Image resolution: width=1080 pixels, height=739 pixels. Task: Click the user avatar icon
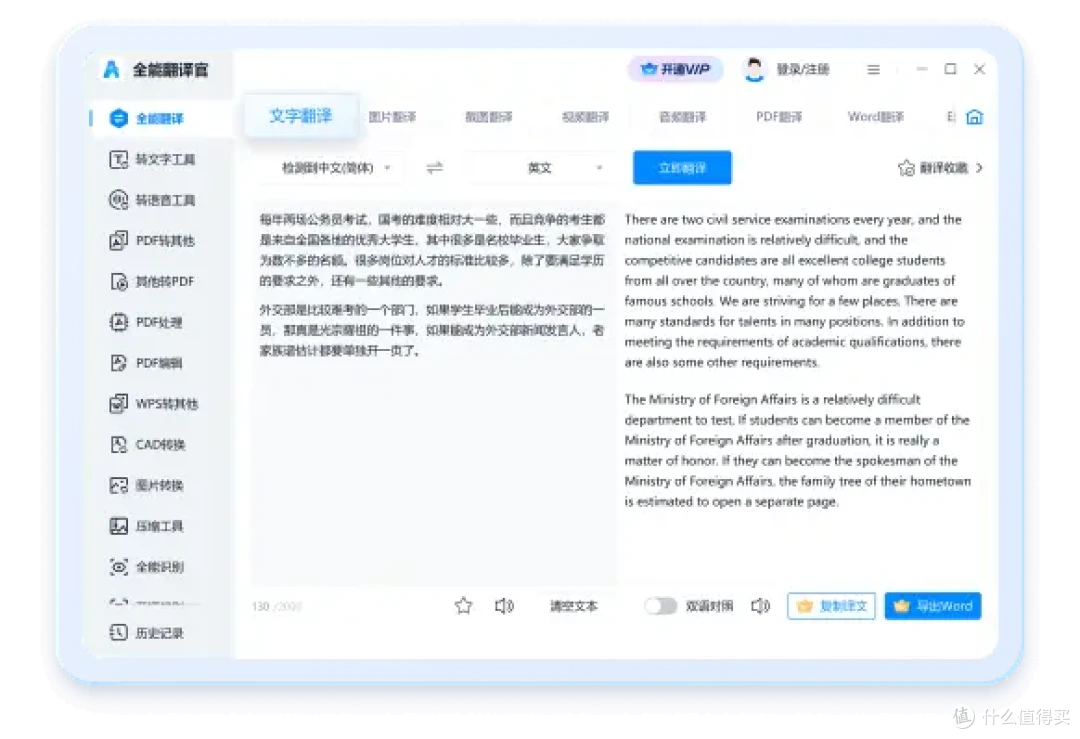pyautogui.click(x=755, y=70)
